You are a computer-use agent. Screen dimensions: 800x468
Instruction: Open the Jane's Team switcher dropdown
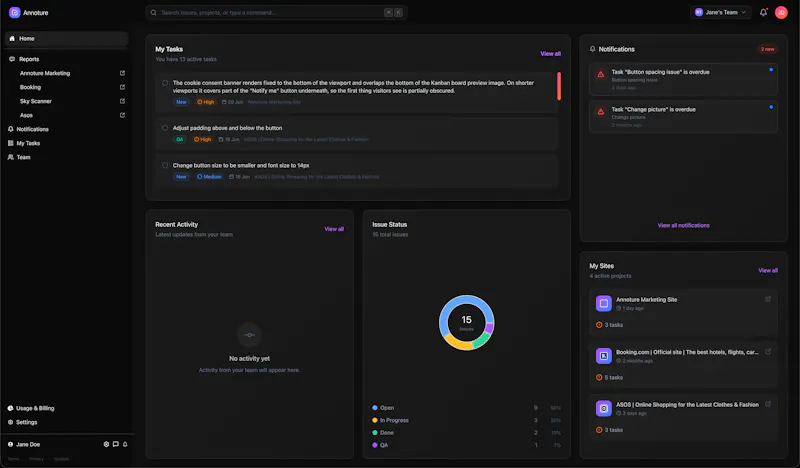point(720,12)
